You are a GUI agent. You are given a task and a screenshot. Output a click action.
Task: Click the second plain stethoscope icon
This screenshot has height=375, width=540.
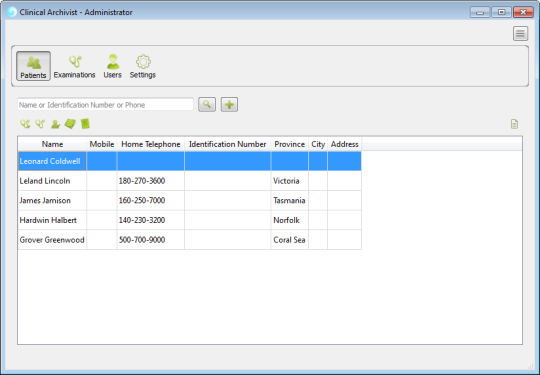(x=40, y=124)
